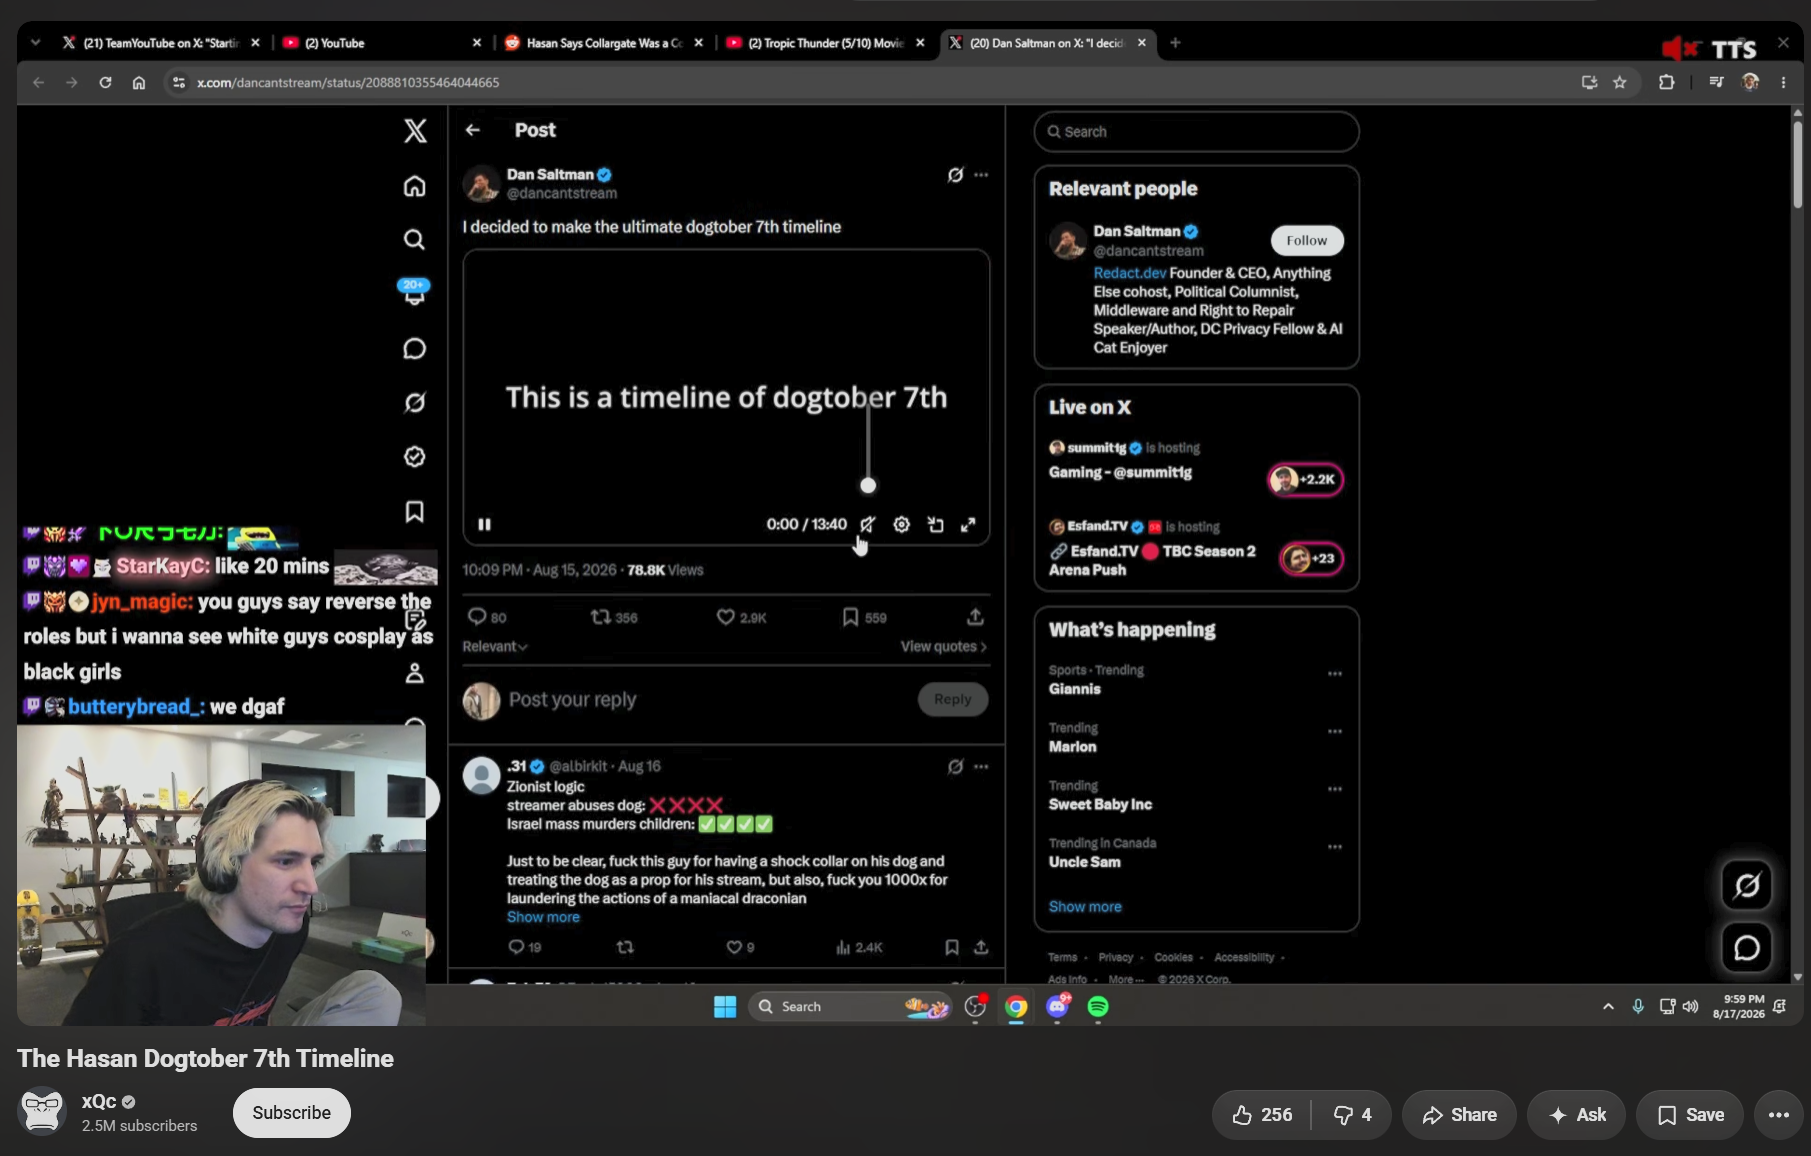Open Spotify from the taskbar
This screenshot has width=1811, height=1156.
1098,1007
